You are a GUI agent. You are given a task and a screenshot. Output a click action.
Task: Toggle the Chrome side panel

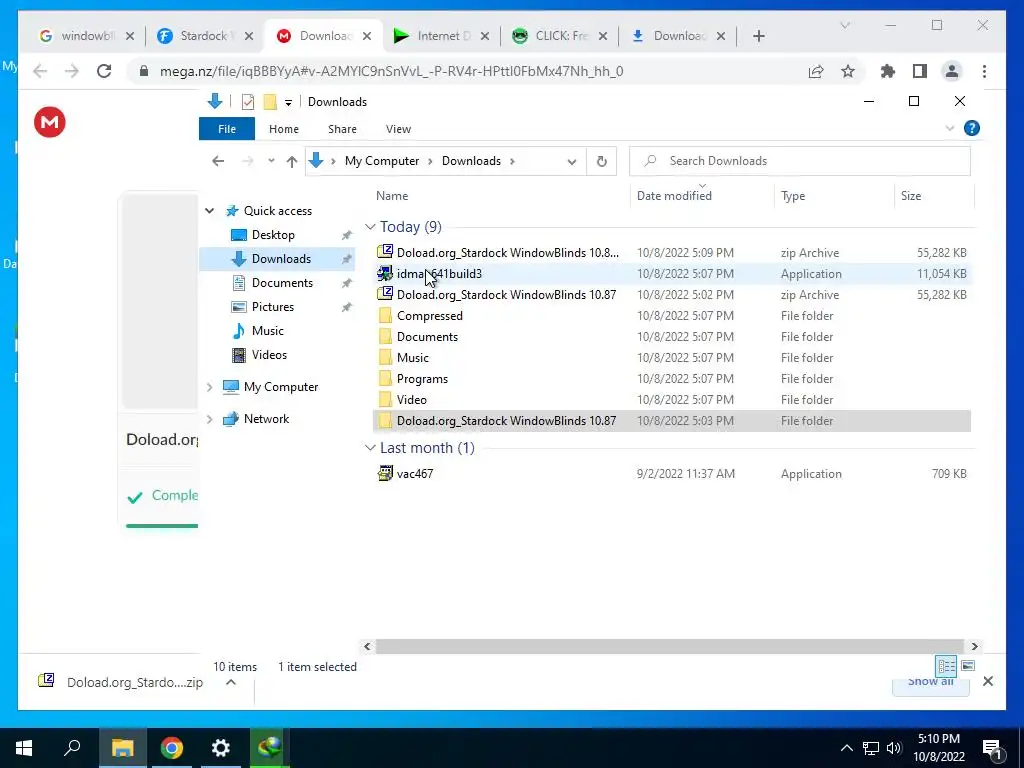tap(920, 71)
